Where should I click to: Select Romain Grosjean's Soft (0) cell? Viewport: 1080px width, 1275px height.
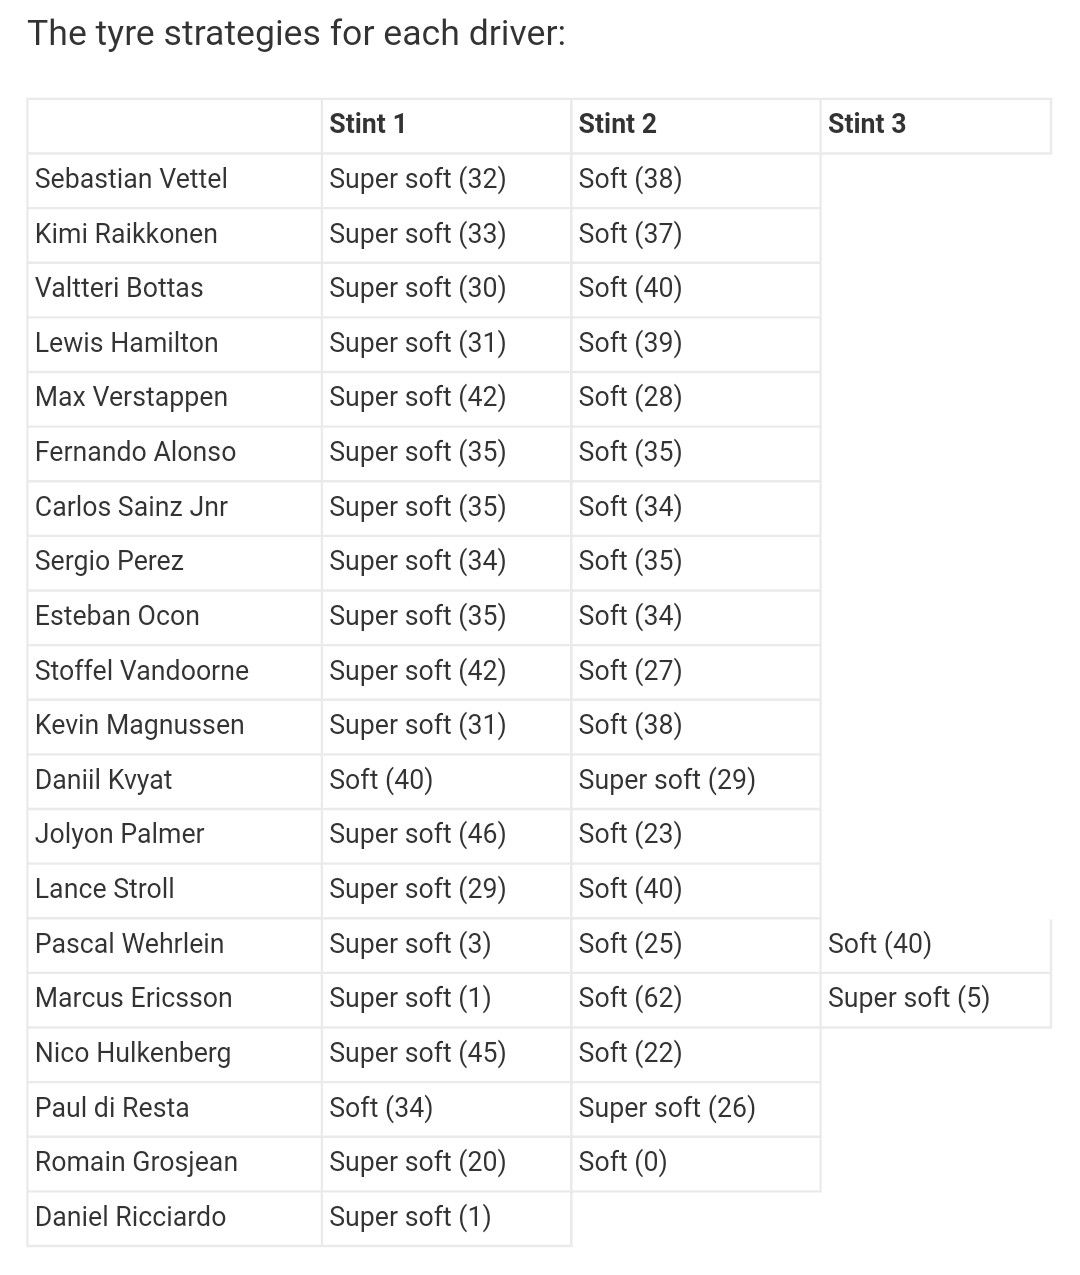tap(695, 1163)
